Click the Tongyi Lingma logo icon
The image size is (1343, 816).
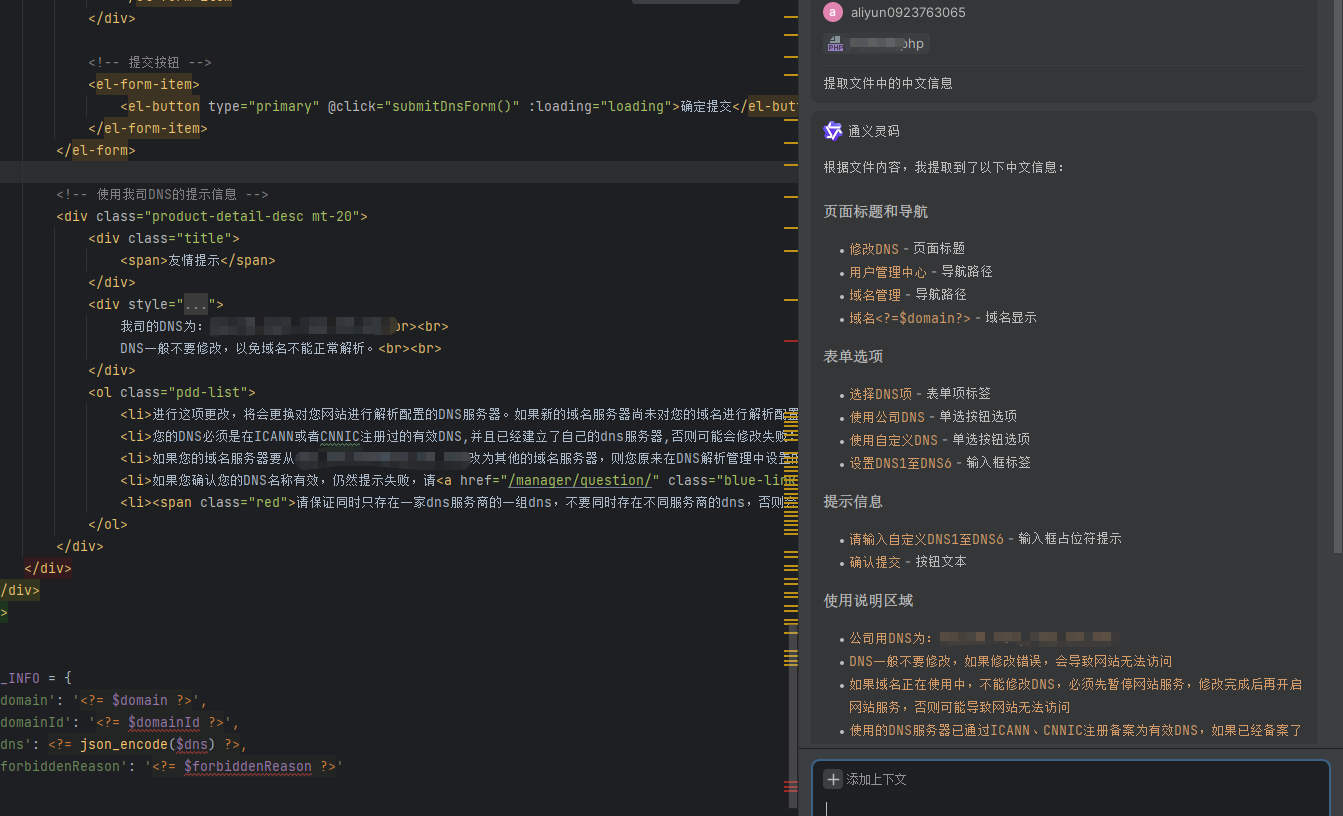tap(833, 131)
